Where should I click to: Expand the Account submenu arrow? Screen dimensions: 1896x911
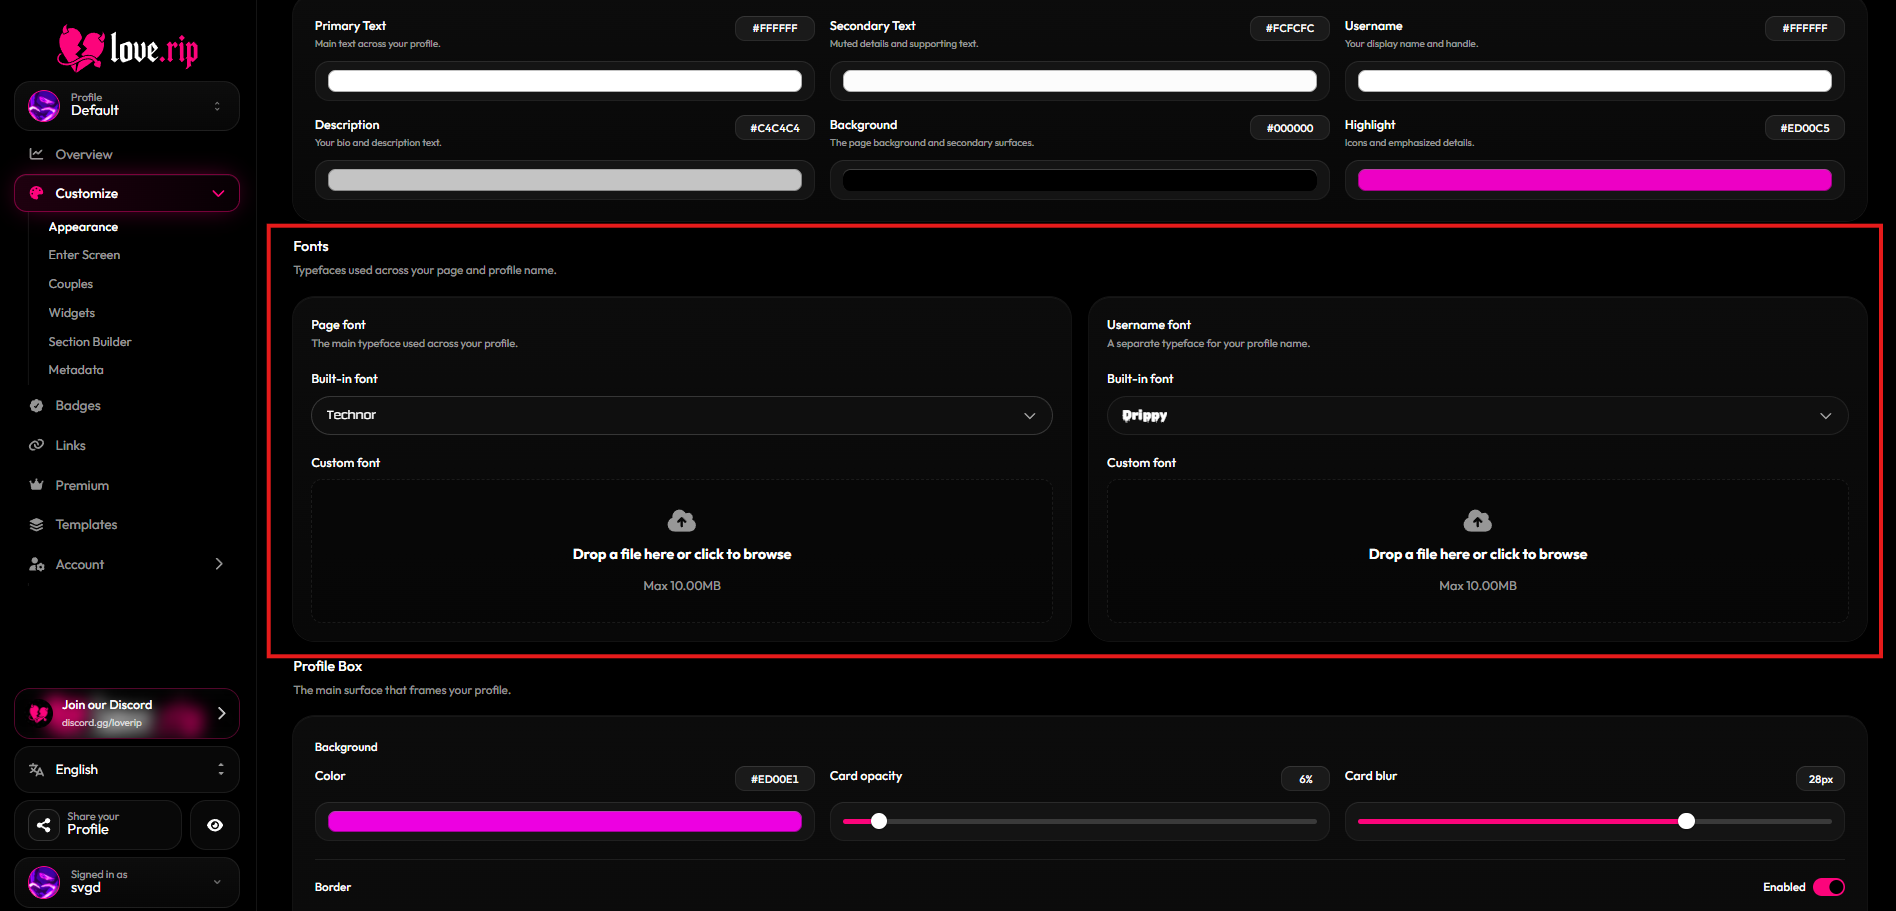(219, 564)
